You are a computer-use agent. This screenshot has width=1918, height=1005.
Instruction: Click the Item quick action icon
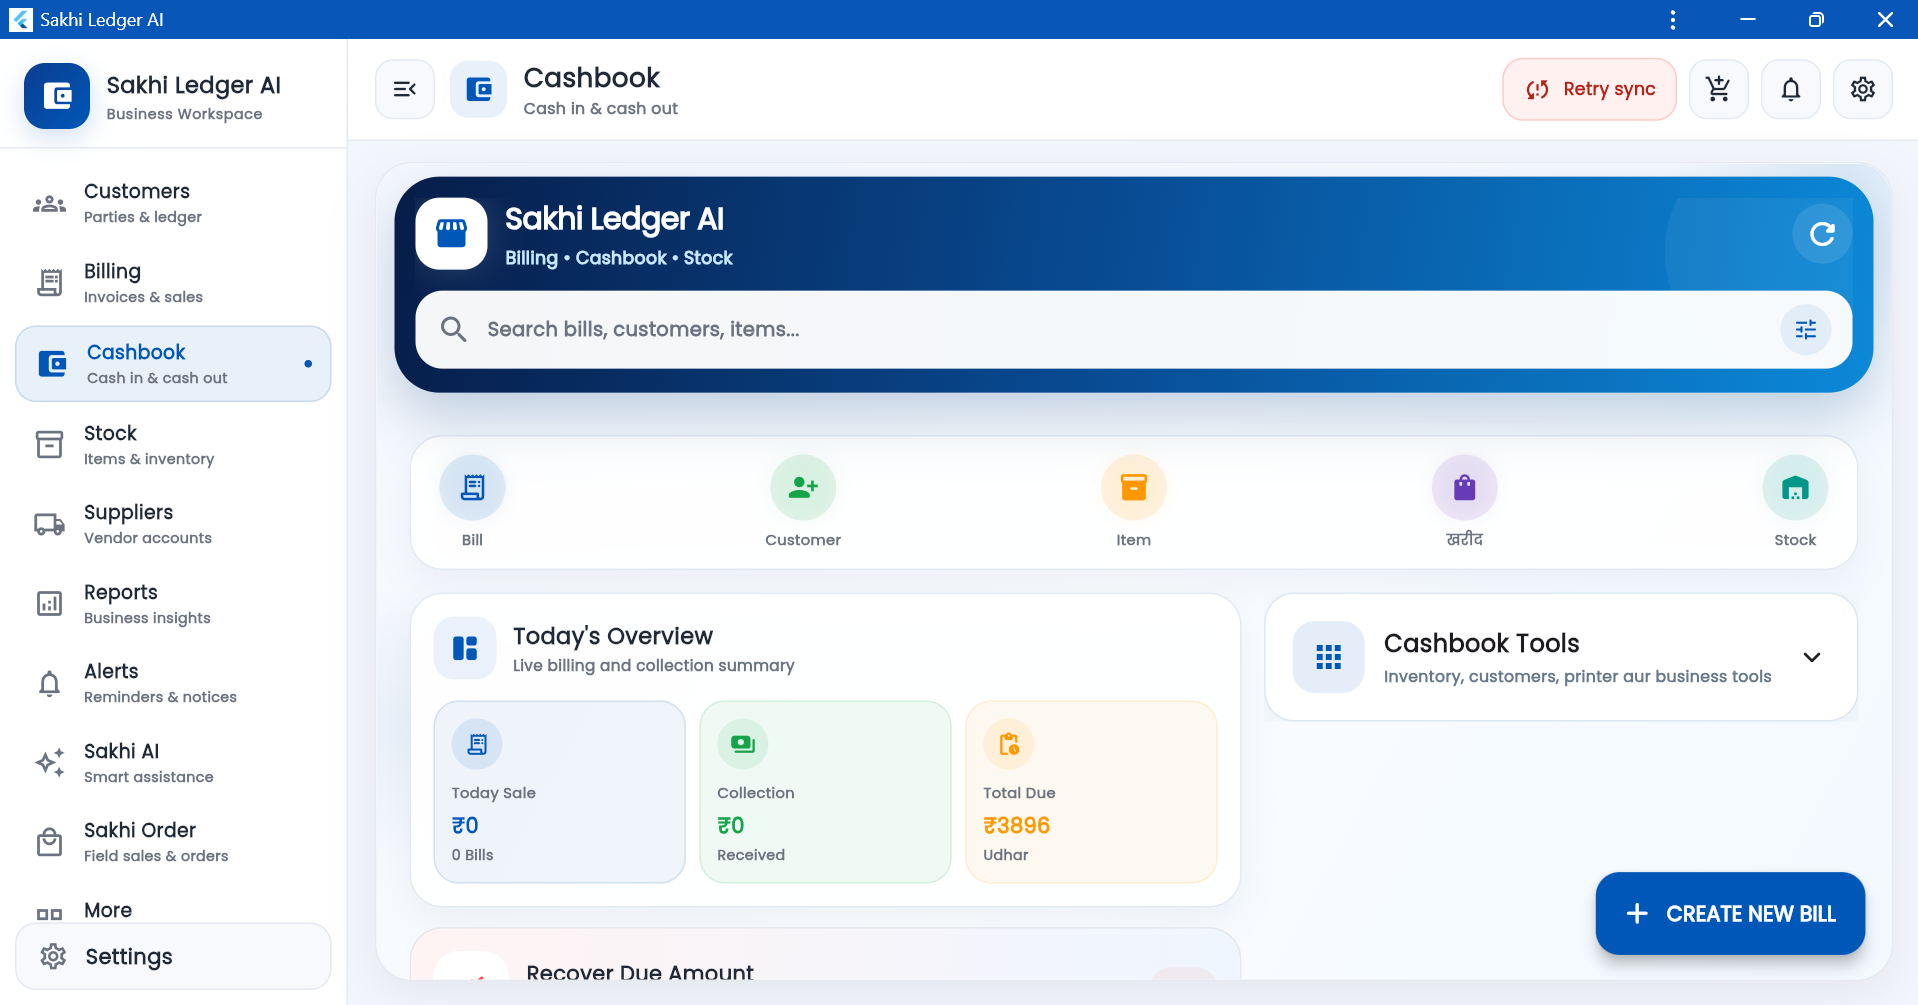point(1133,488)
